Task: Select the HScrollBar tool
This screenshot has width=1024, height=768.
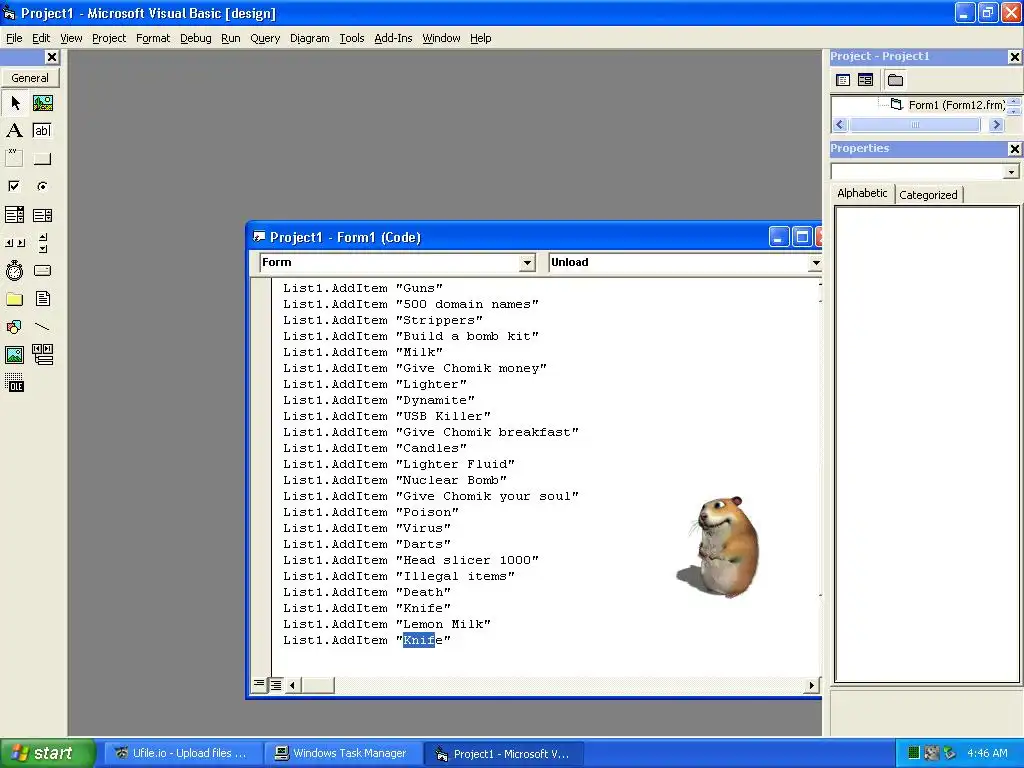Action: 14,243
